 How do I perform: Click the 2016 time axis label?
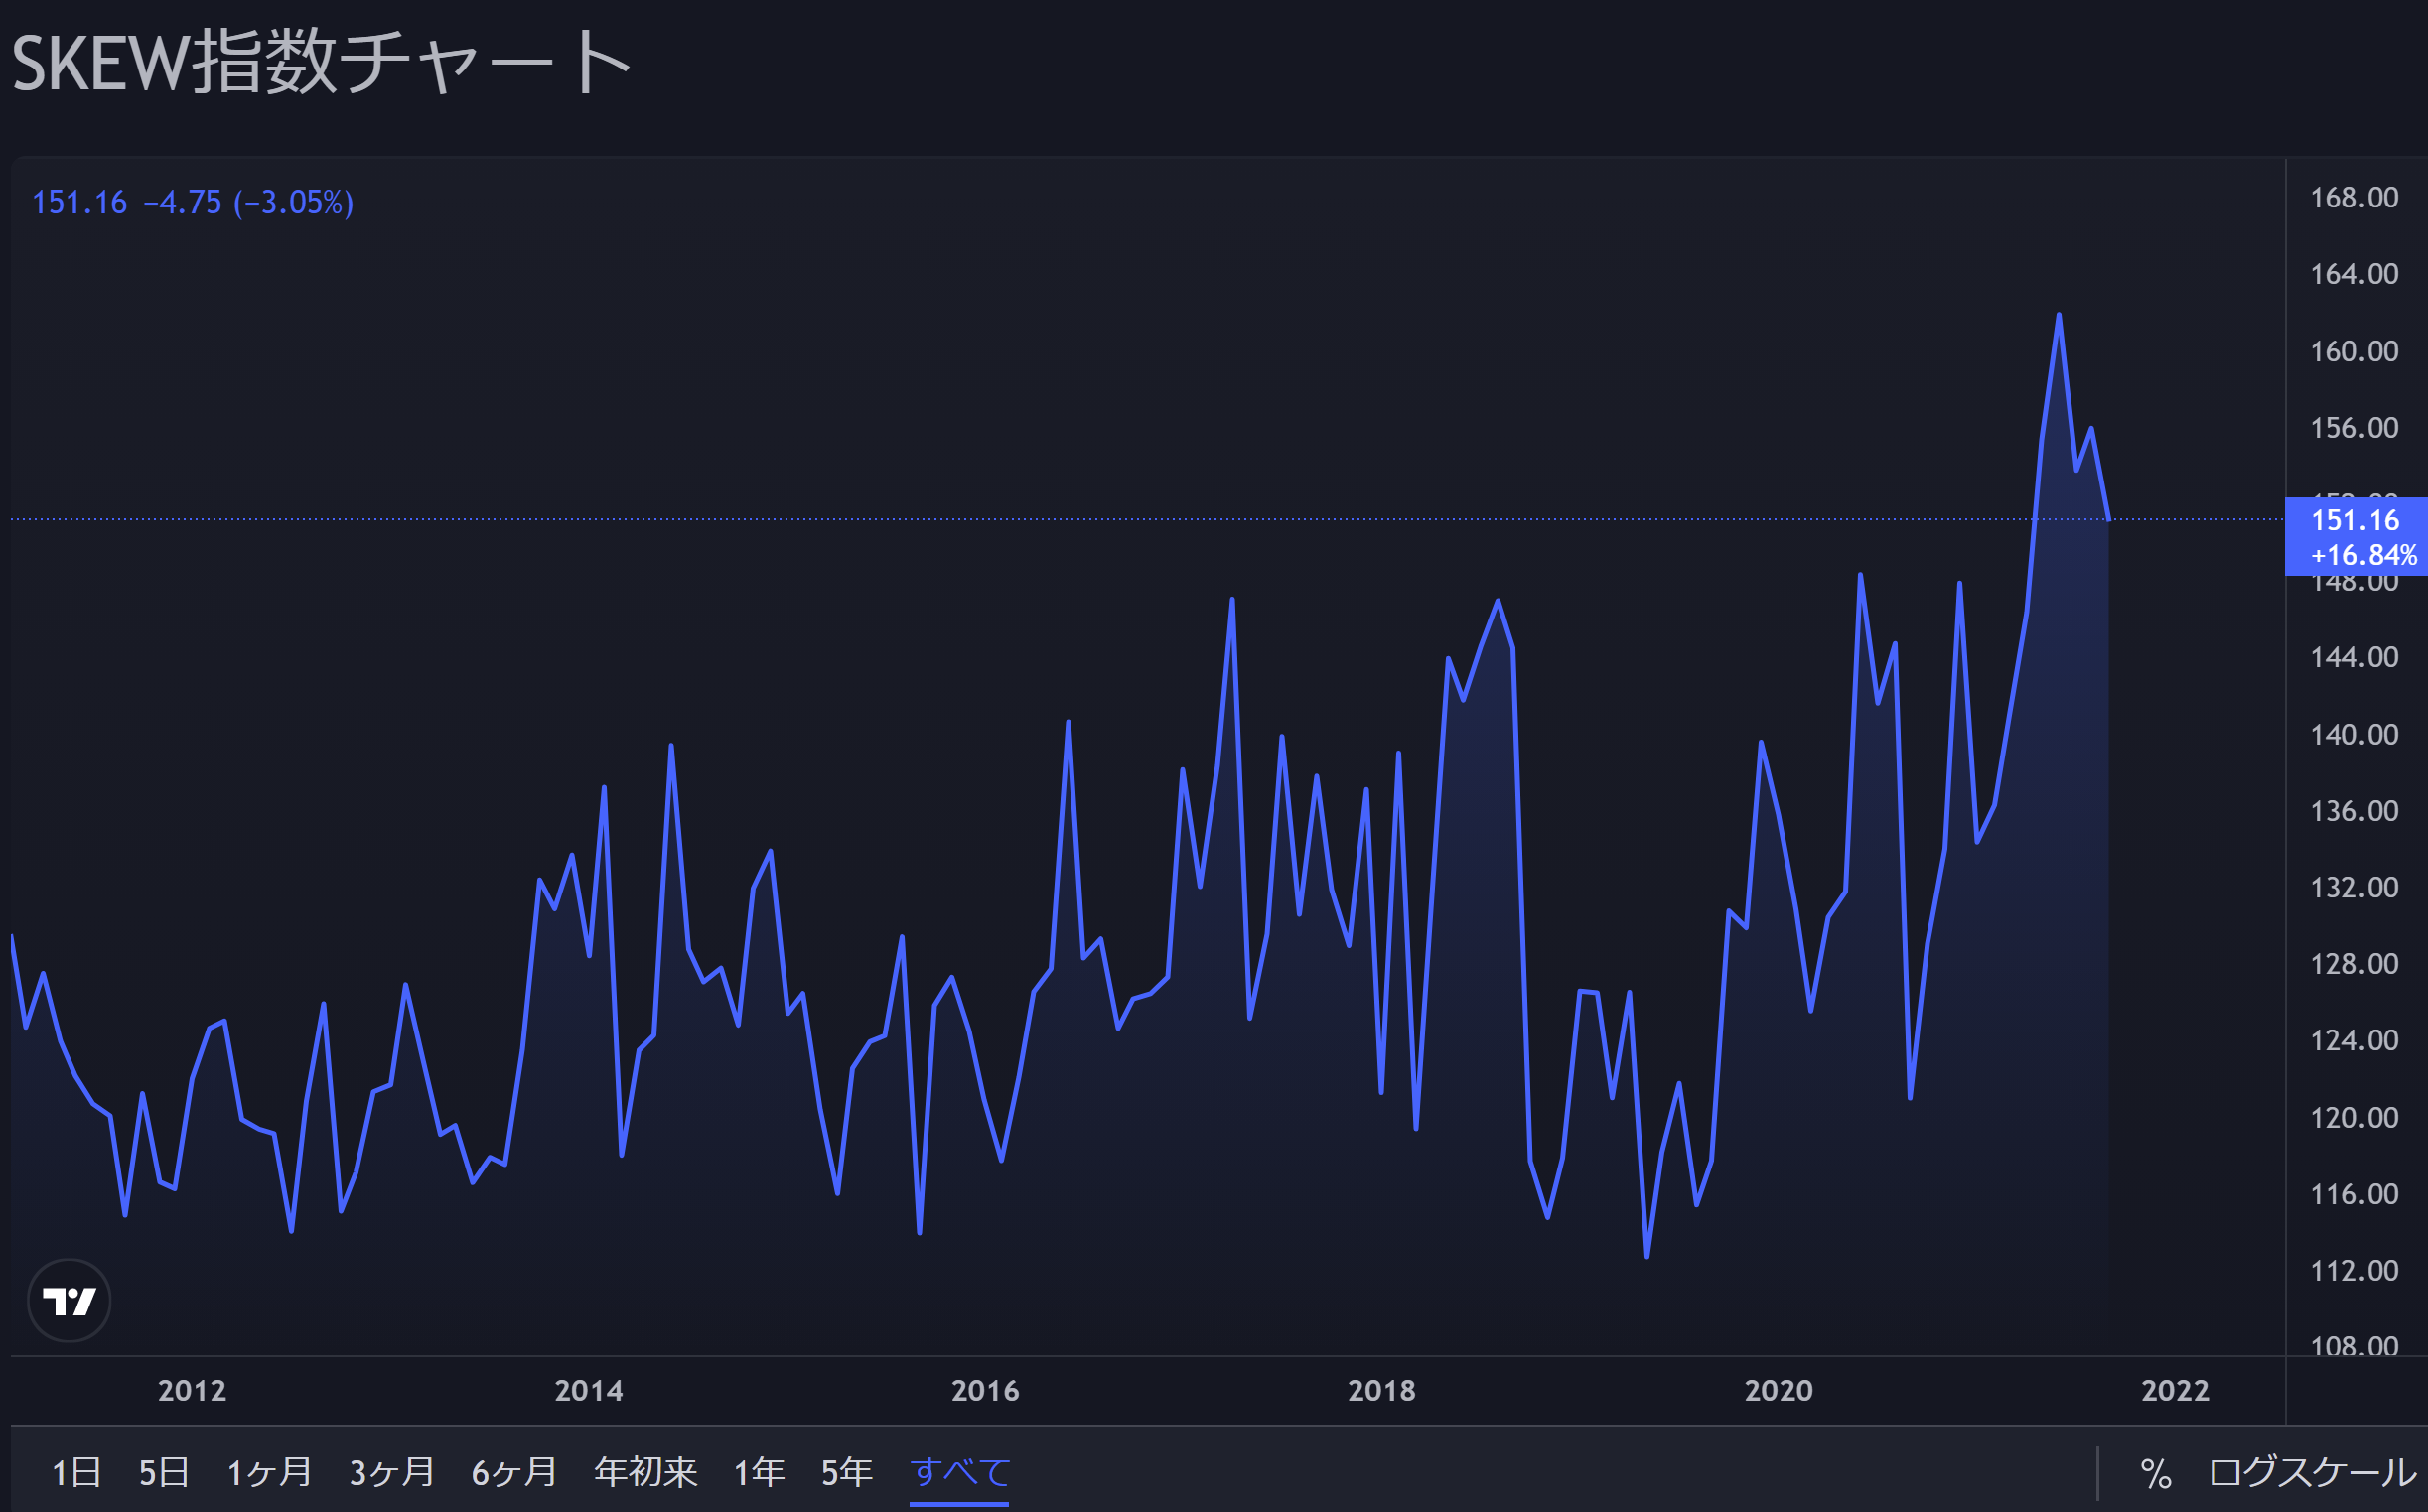985,1390
